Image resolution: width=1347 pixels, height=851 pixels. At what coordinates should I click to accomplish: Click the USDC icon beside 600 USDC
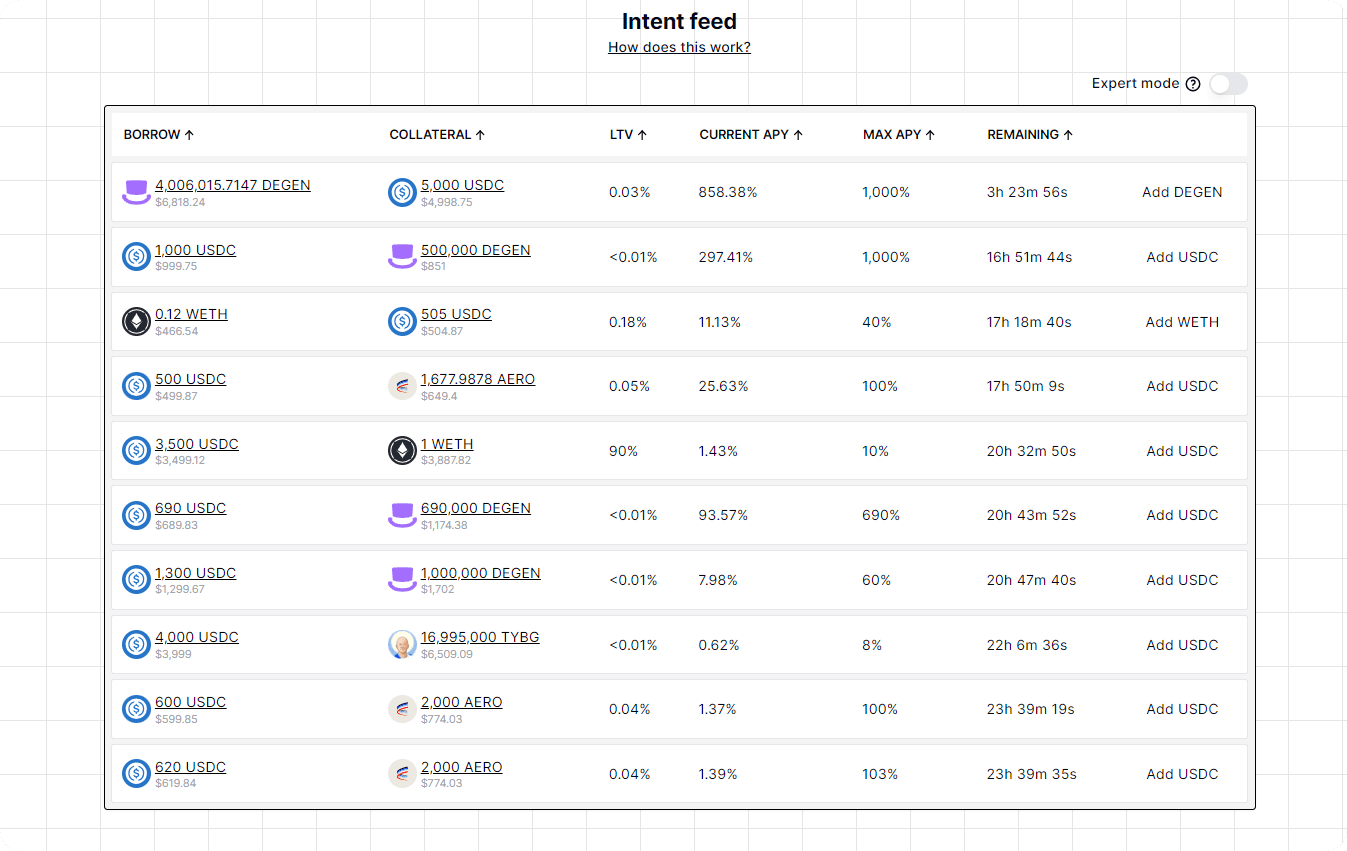tap(136, 709)
